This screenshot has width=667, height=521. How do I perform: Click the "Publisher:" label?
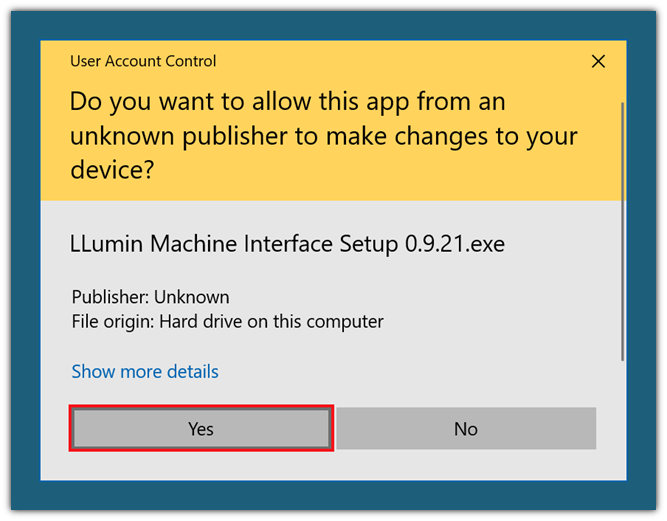[x=111, y=297]
